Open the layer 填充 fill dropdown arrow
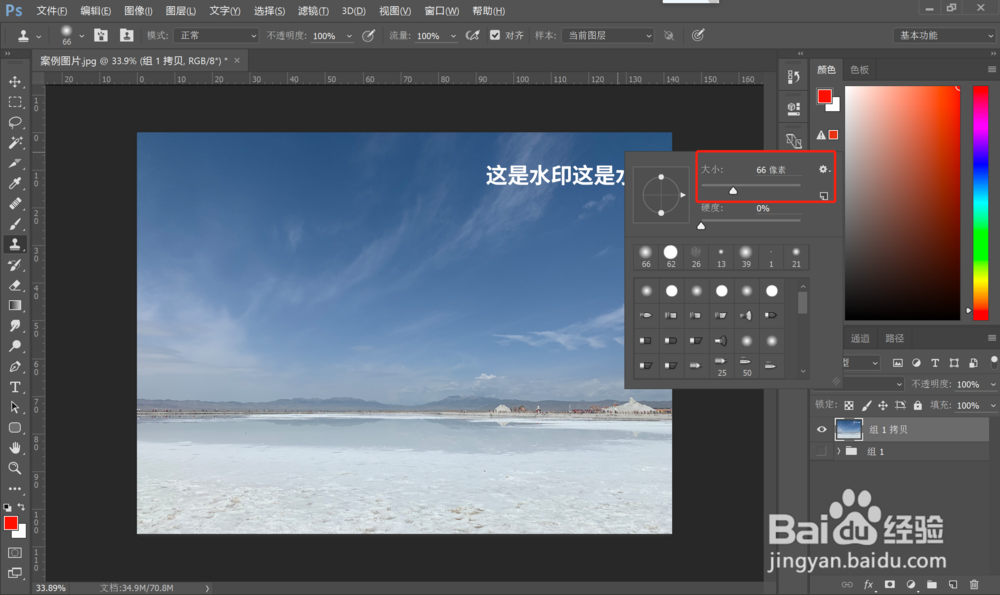This screenshot has height=595, width=1000. coord(992,405)
